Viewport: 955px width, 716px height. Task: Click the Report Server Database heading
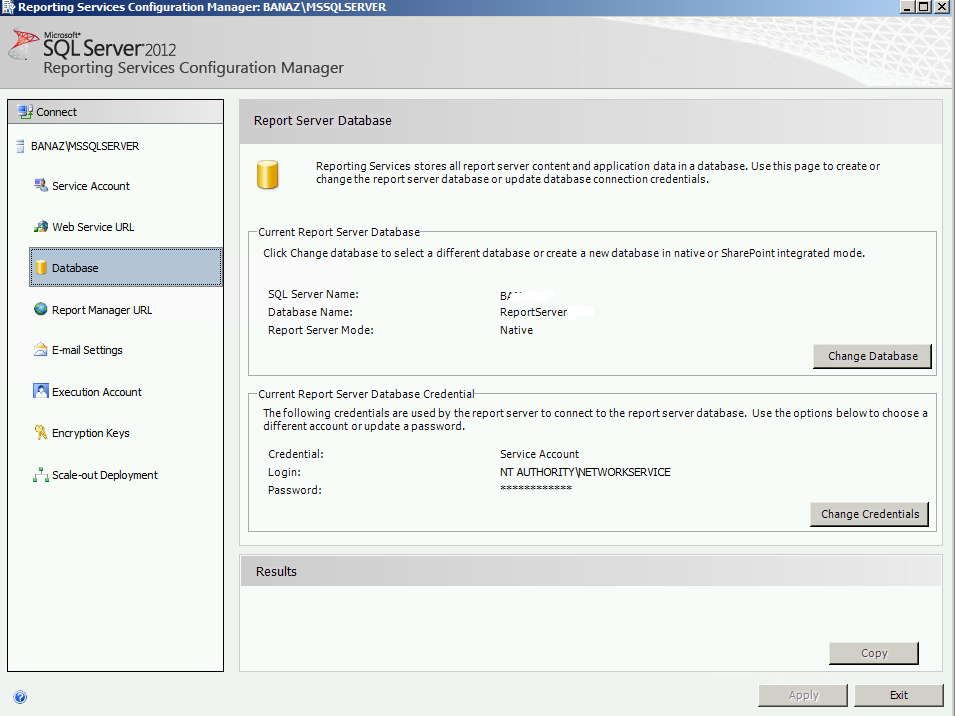point(323,121)
